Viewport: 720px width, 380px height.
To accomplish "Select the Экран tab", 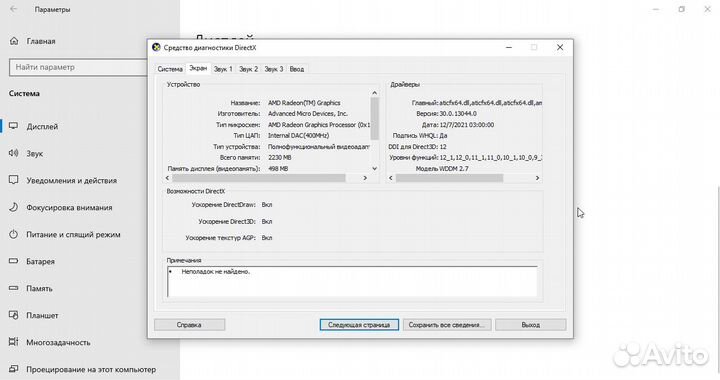I will point(198,68).
